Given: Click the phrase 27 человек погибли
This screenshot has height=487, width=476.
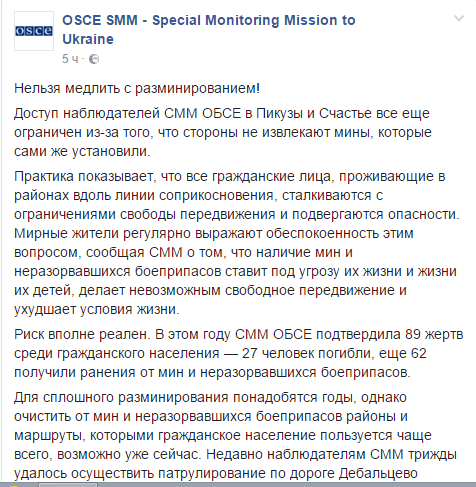Looking at the screenshot, I should 306,353.
